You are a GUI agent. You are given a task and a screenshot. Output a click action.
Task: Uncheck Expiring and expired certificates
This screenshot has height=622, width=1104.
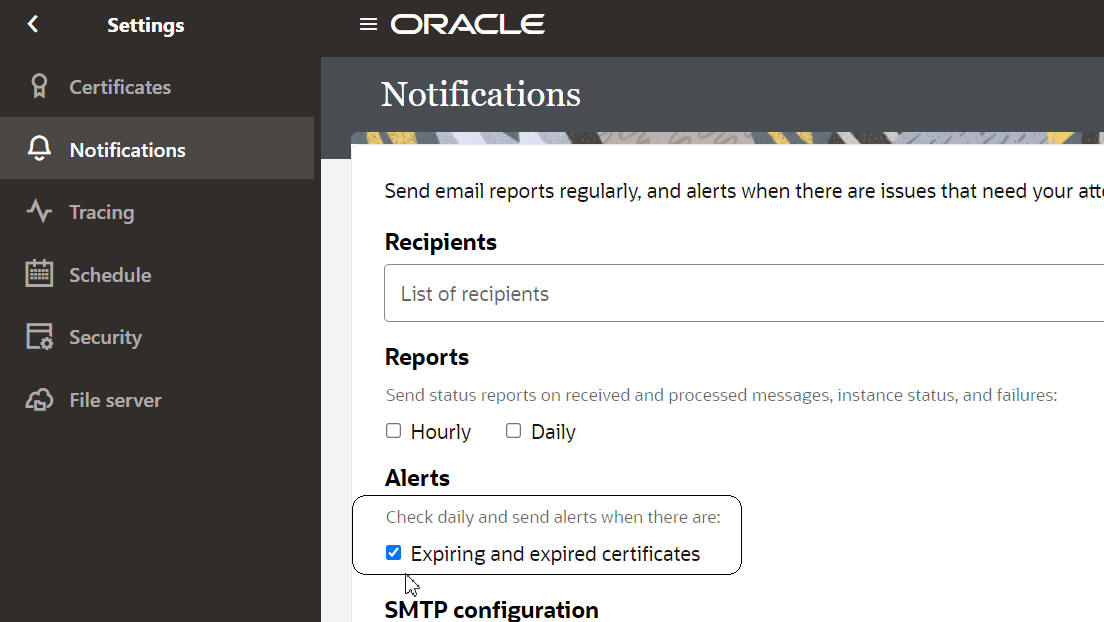click(x=394, y=553)
